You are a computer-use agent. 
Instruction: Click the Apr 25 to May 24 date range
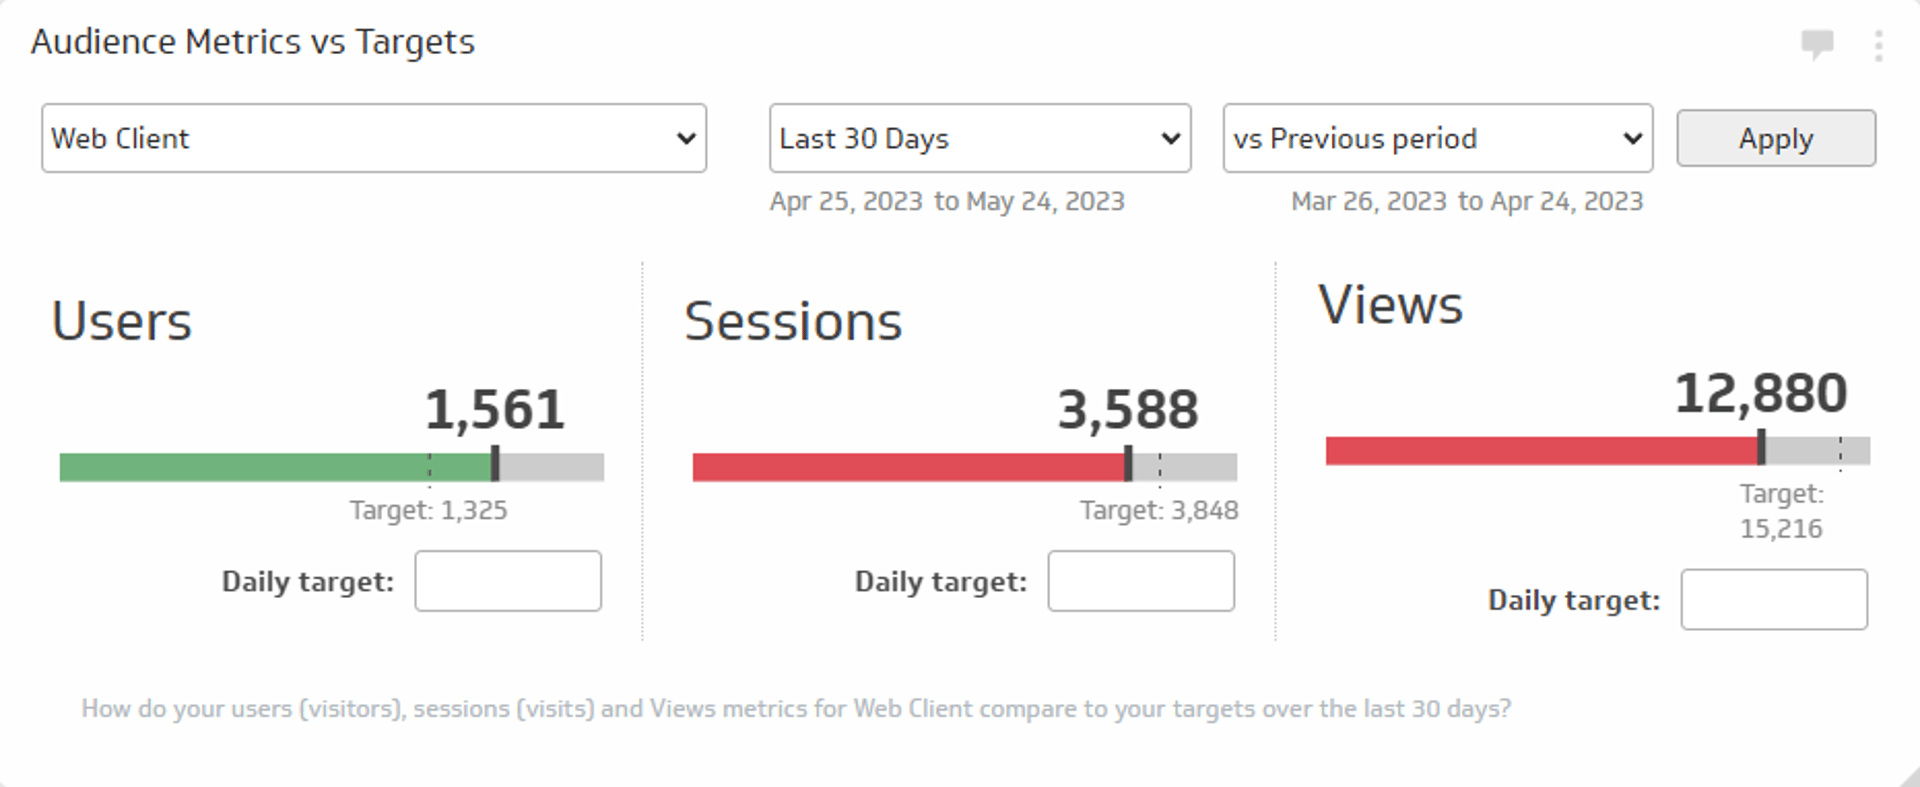click(946, 201)
